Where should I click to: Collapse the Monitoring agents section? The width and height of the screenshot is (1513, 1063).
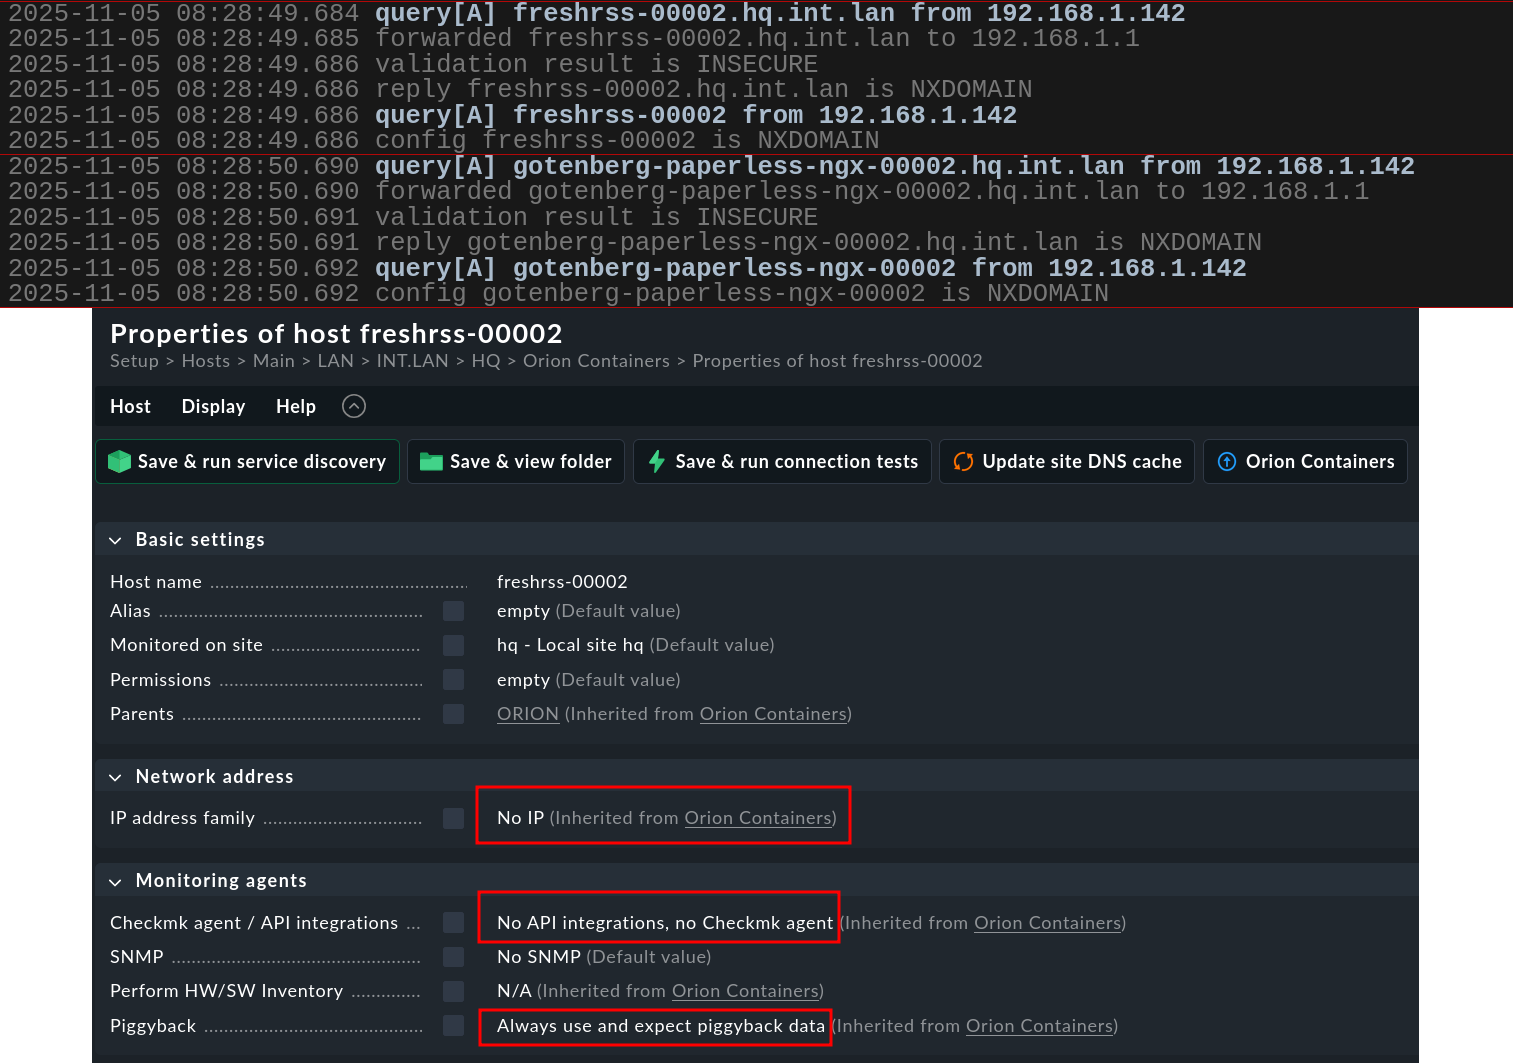pos(116,881)
